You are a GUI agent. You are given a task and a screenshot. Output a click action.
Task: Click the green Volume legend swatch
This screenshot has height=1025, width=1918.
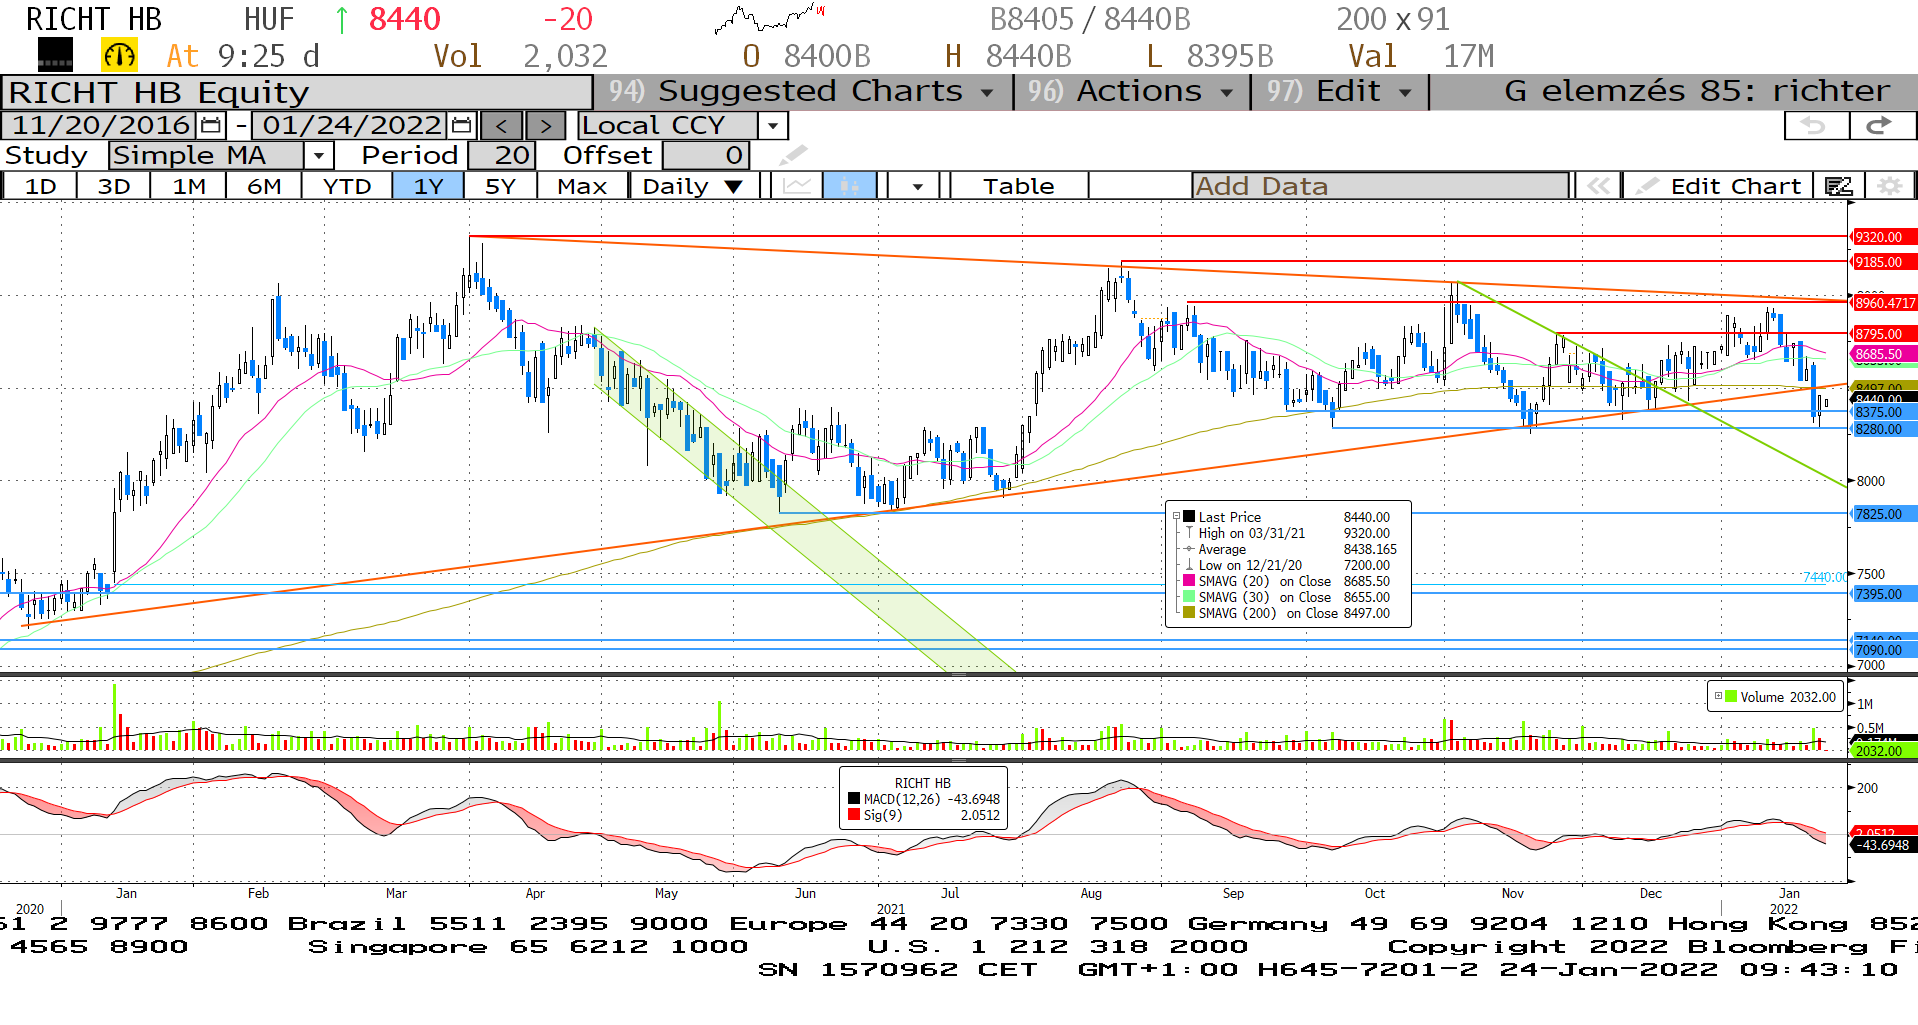pos(1731,697)
